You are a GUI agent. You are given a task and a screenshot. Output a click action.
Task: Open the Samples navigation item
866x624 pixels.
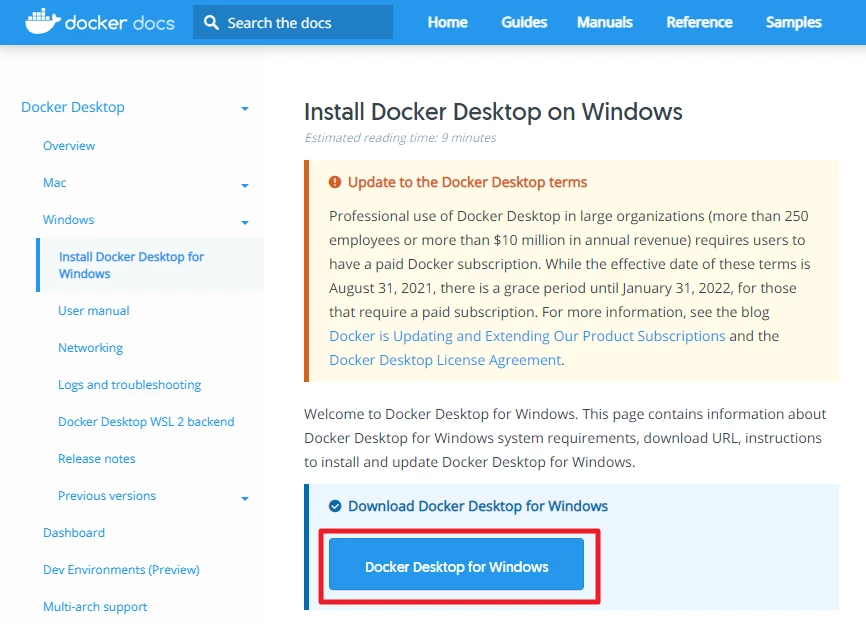[793, 22]
